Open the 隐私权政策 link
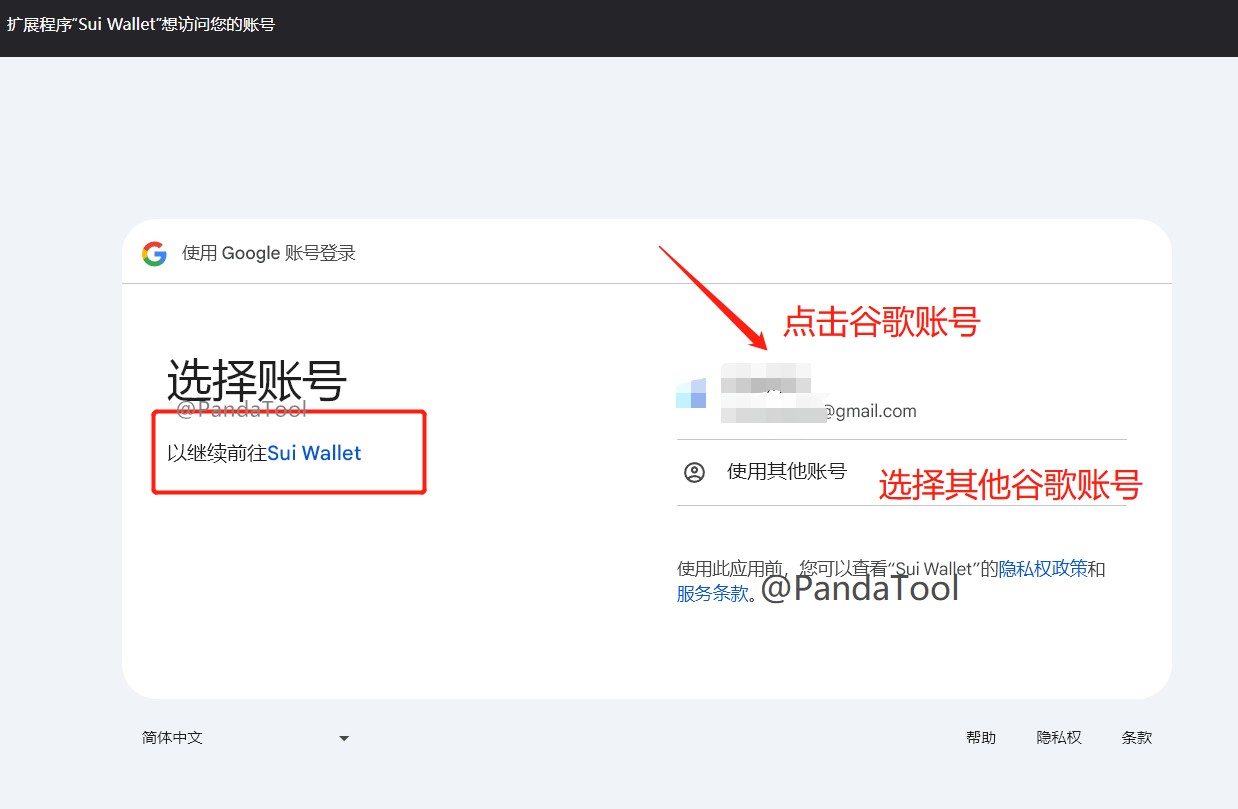The image size is (1238, 809). pos(1043,569)
